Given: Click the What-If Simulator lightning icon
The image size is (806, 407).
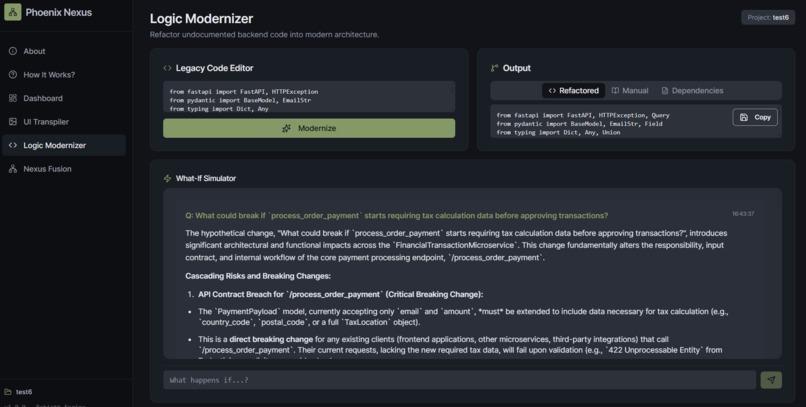Looking at the screenshot, I should (167, 178).
